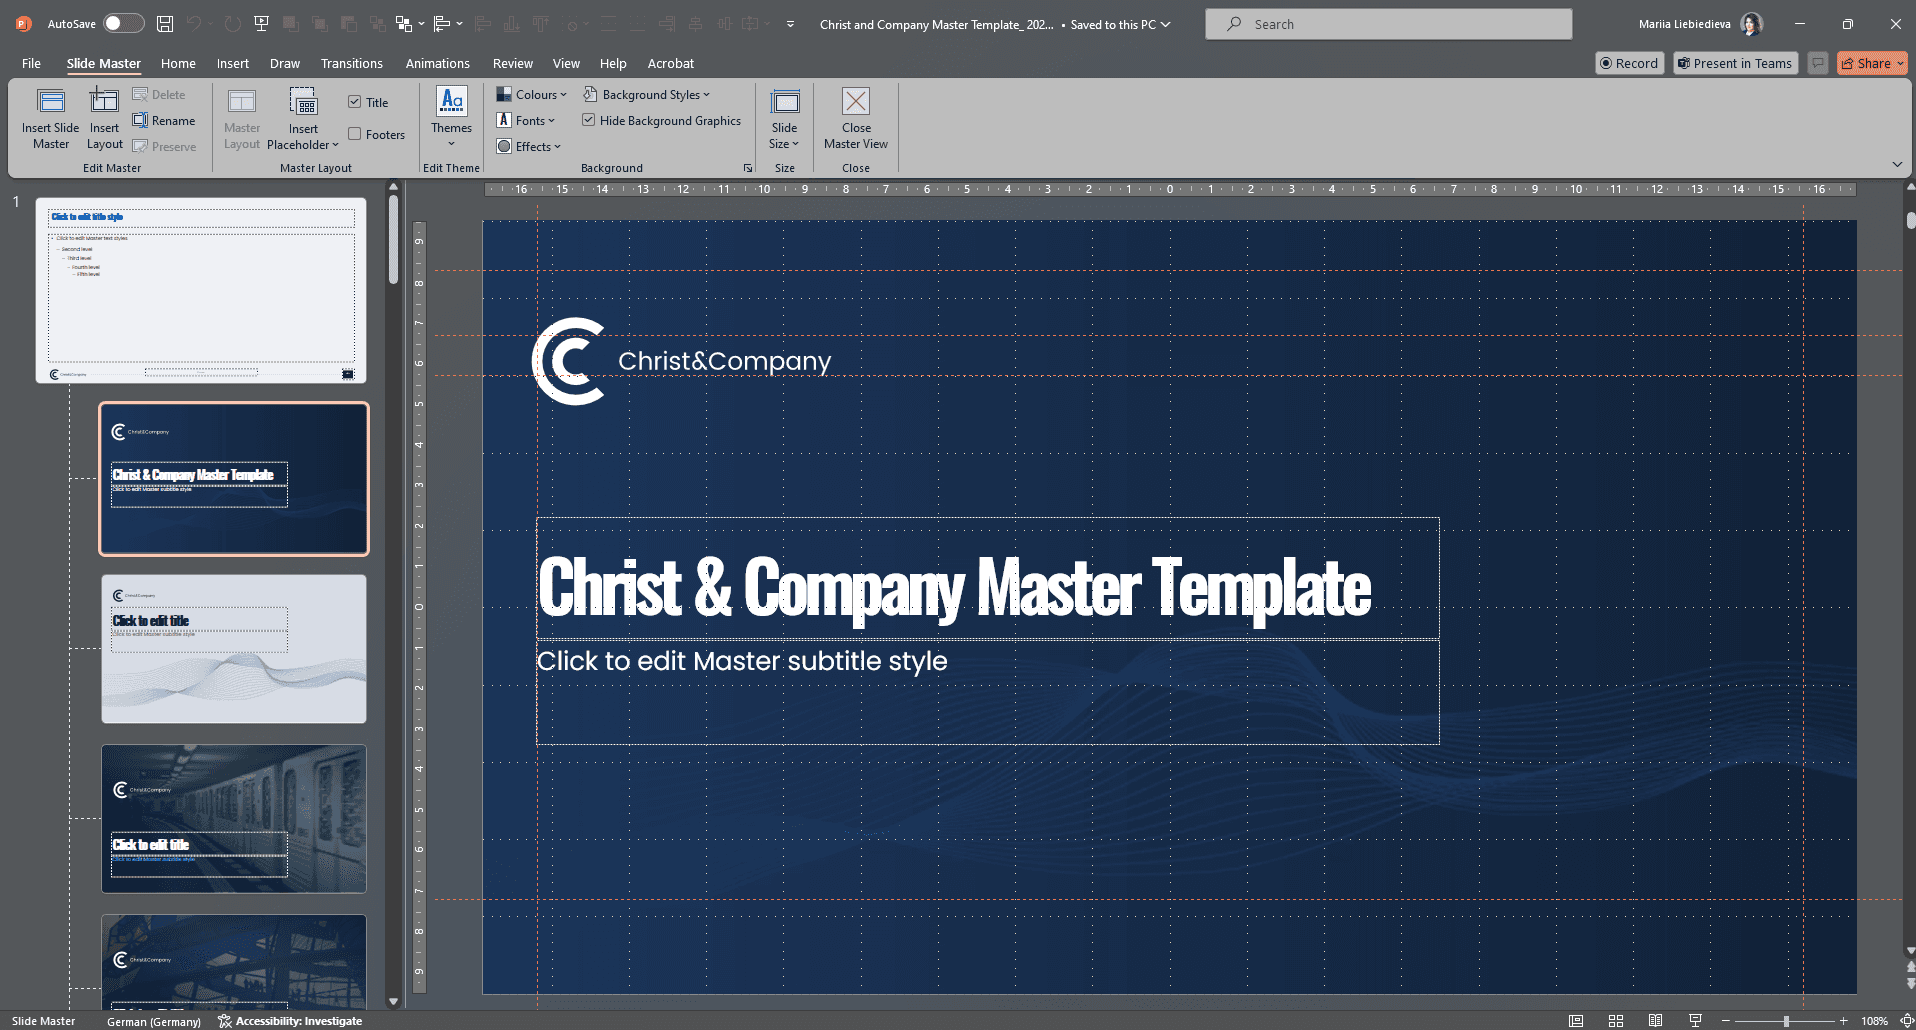Expand the Colours dropdown arrow
Viewport: 1916px width, 1030px height.
click(563, 95)
